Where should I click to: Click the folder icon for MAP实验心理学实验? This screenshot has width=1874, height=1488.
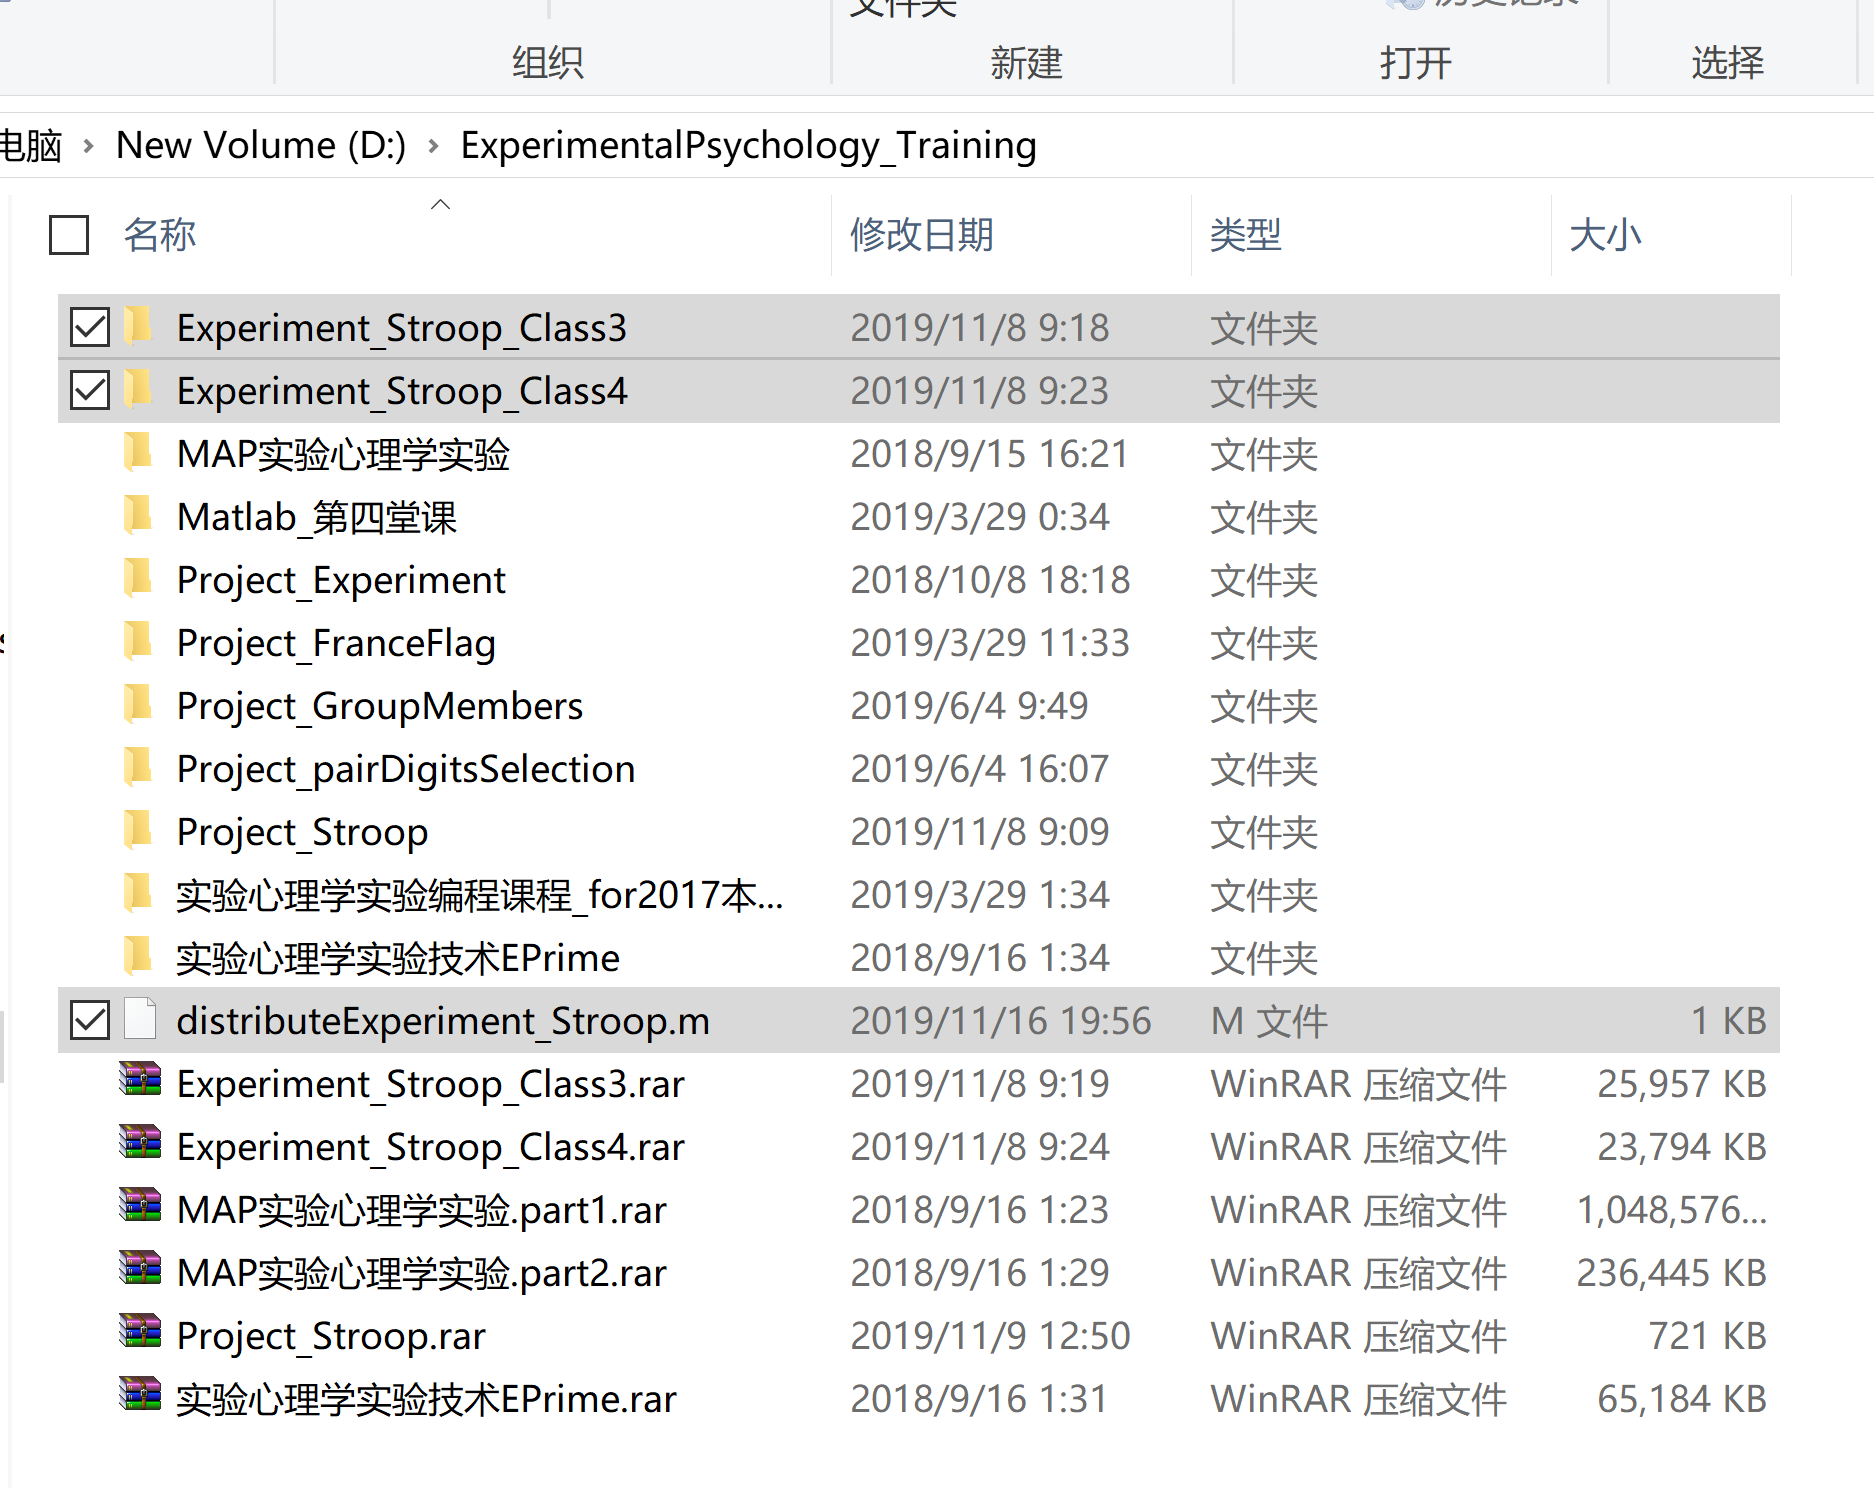[x=139, y=454]
